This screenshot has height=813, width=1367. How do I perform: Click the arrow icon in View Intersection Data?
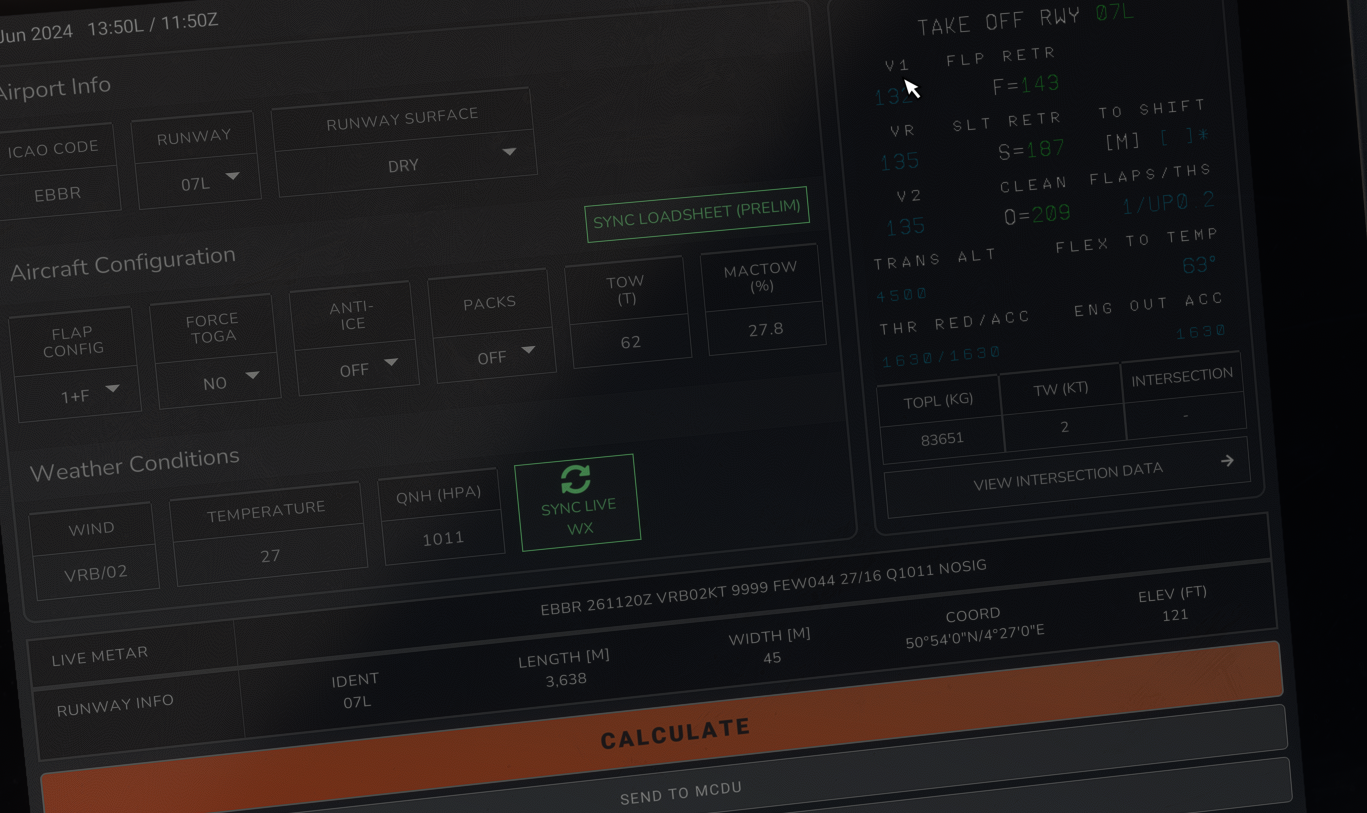tap(1227, 460)
